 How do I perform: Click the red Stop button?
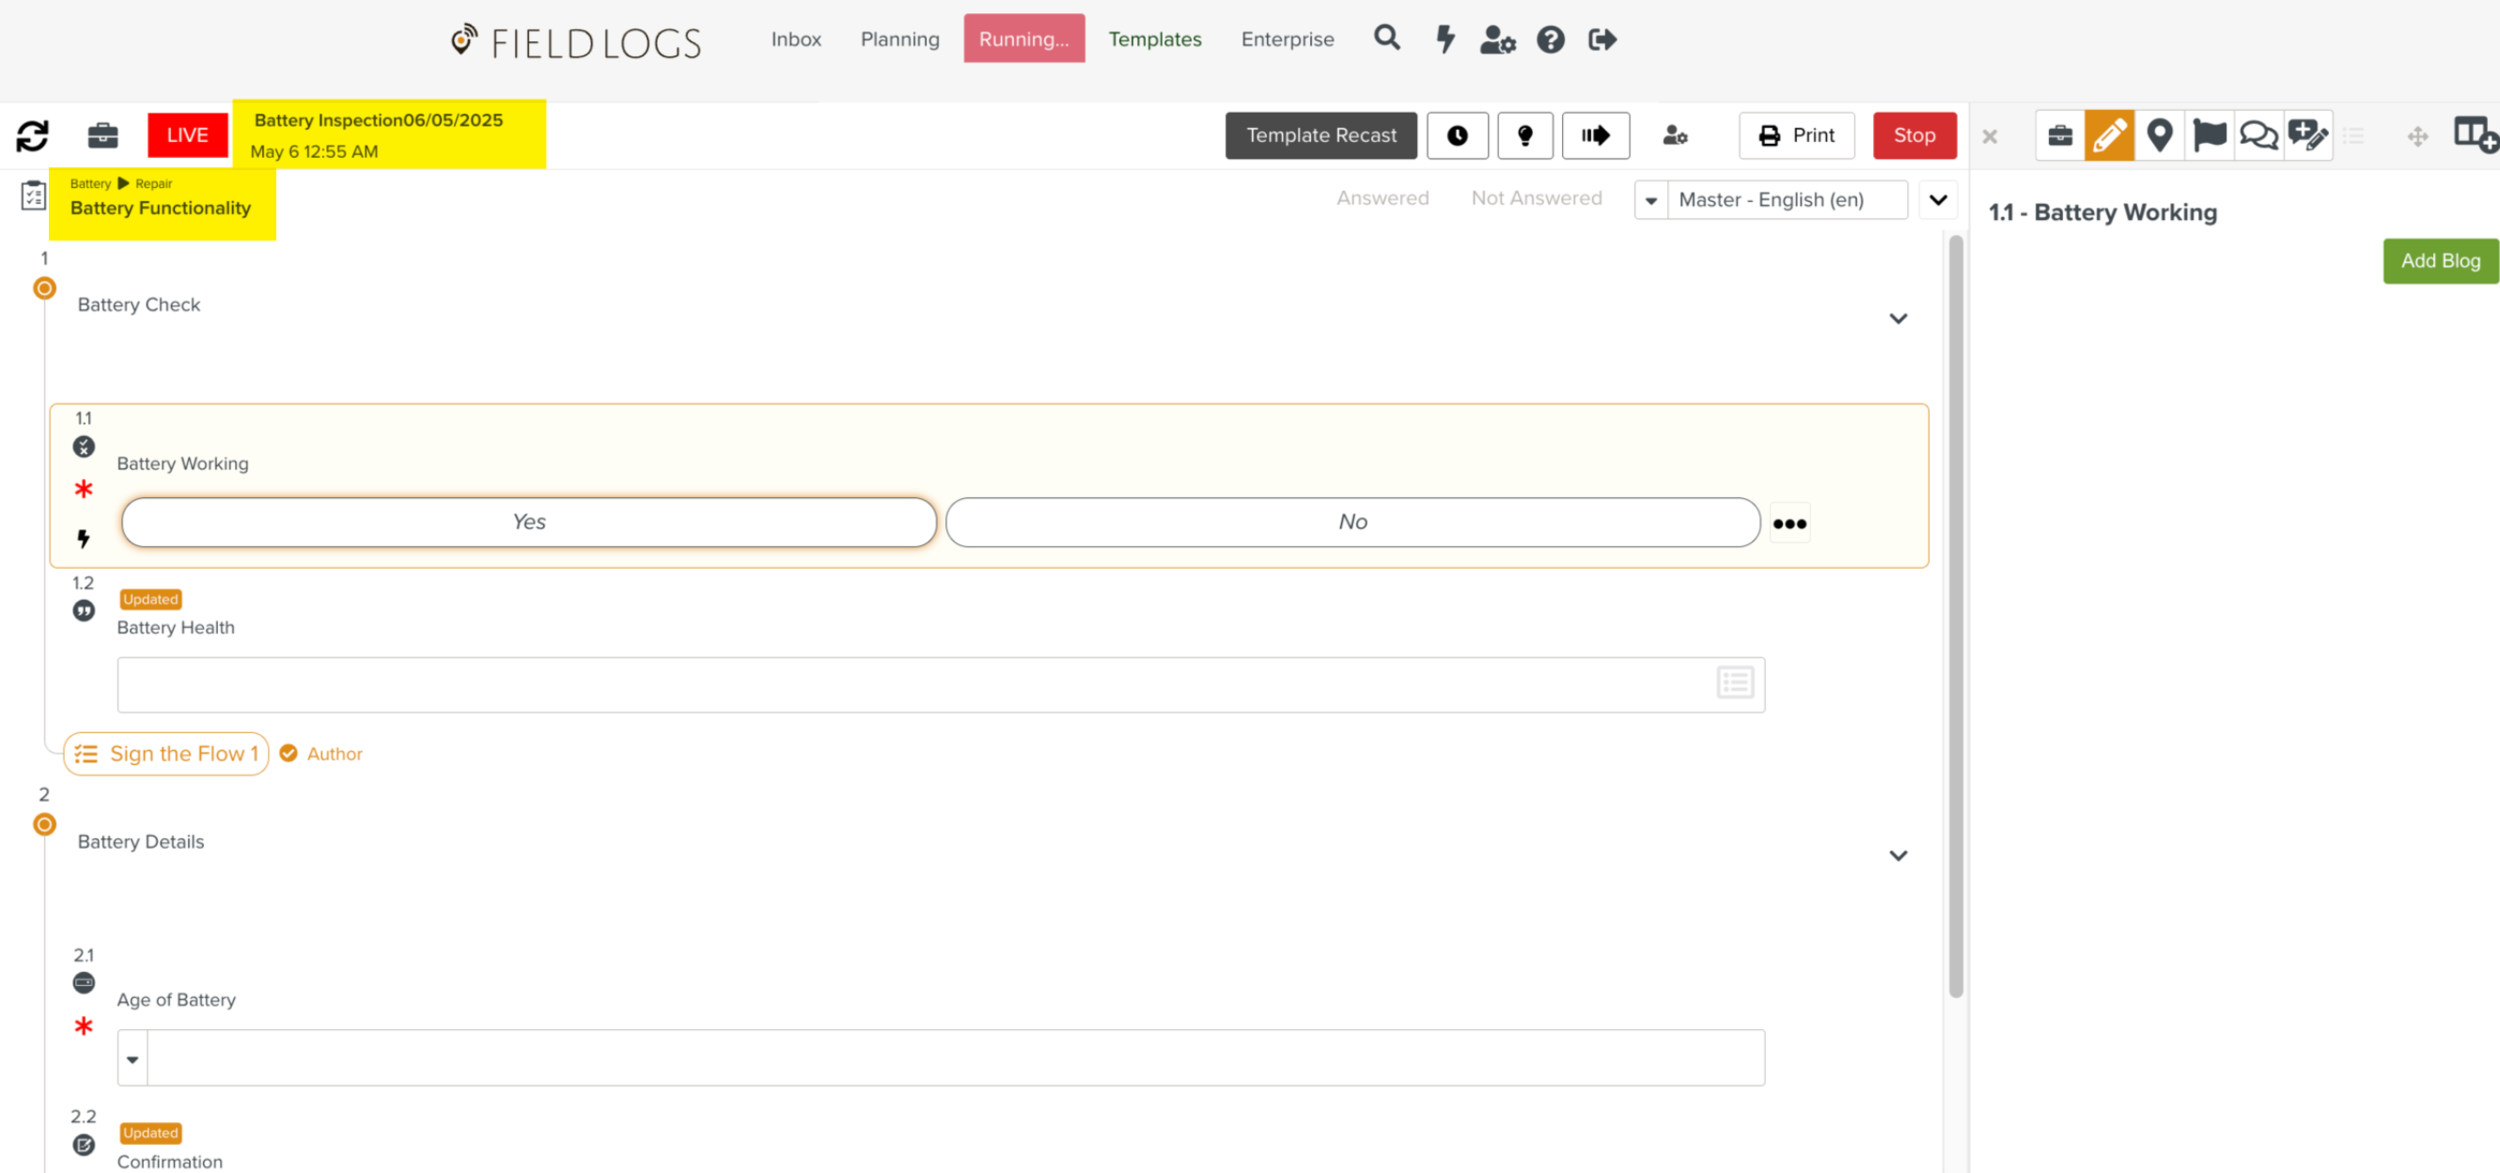(x=1914, y=135)
